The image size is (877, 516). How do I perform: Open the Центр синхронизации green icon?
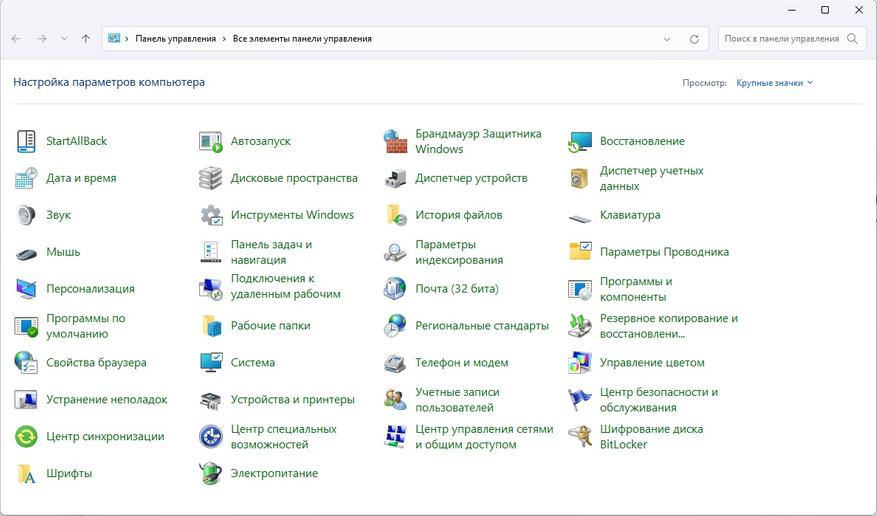pyautogui.click(x=26, y=437)
